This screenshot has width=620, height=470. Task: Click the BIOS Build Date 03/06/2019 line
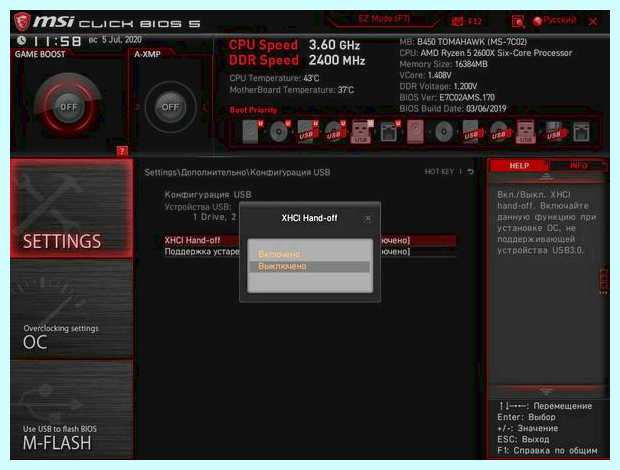click(x=453, y=108)
